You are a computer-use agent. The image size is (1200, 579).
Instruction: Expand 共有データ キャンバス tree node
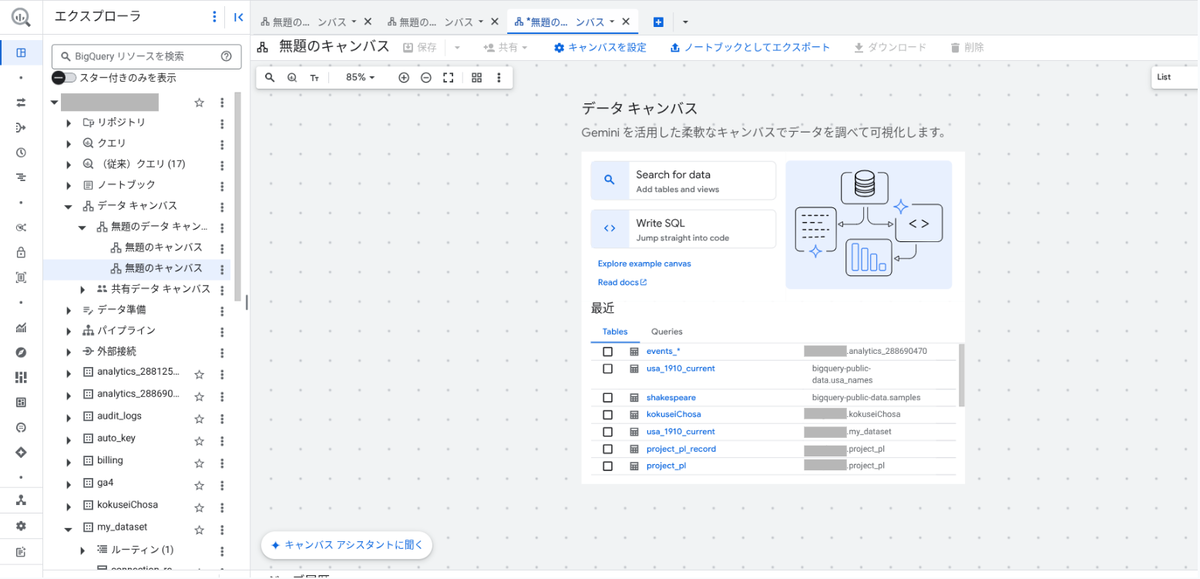point(83,290)
